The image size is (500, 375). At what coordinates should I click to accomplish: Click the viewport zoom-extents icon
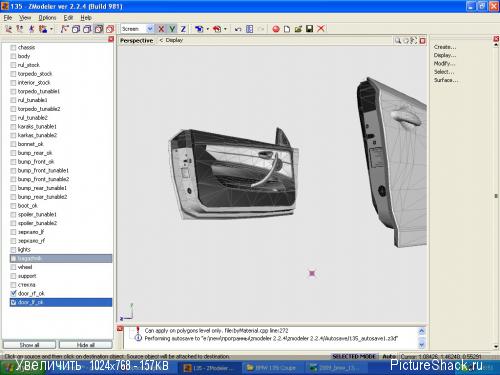click(414, 41)
